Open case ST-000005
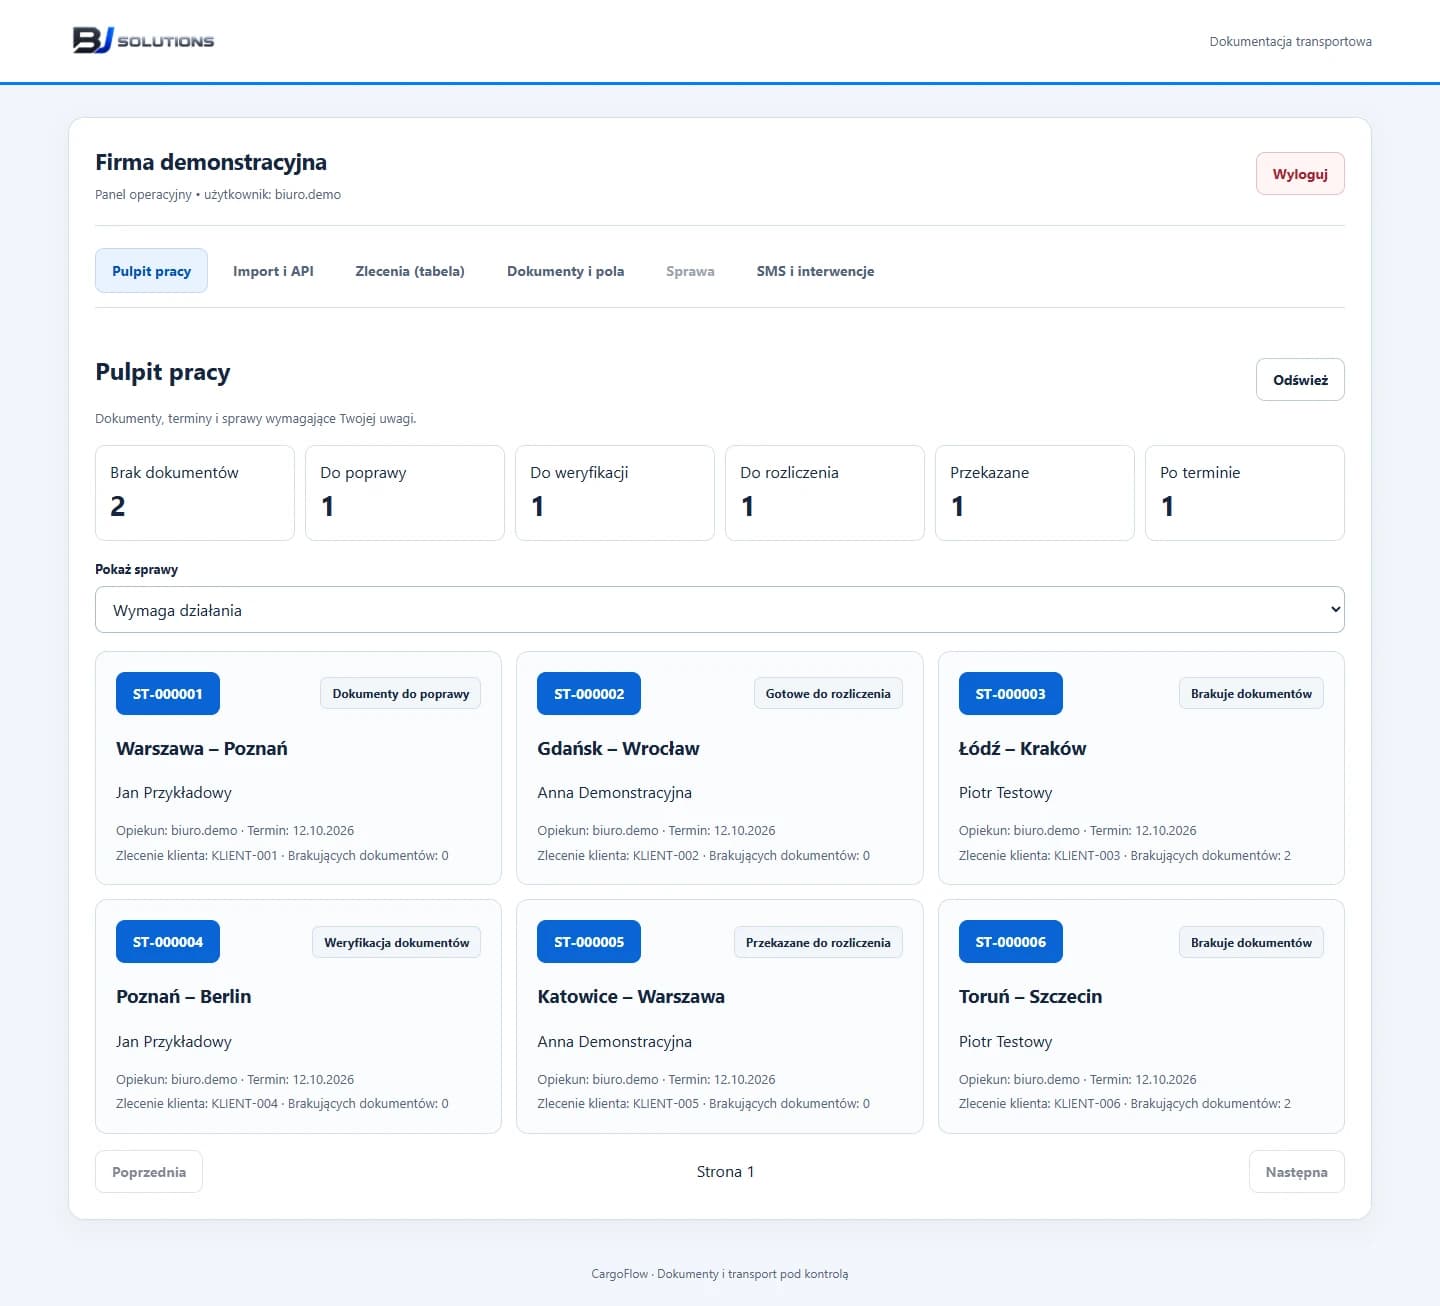 [x=589, y=942]
